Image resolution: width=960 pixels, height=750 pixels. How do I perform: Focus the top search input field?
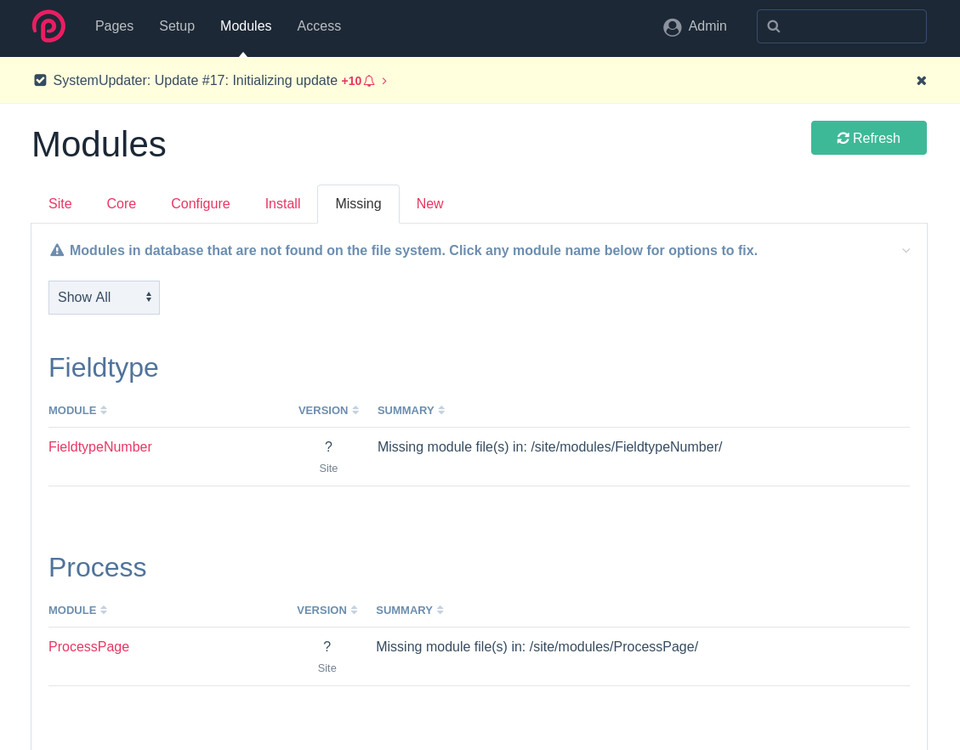pyautogui.click(x=852, y=27)
